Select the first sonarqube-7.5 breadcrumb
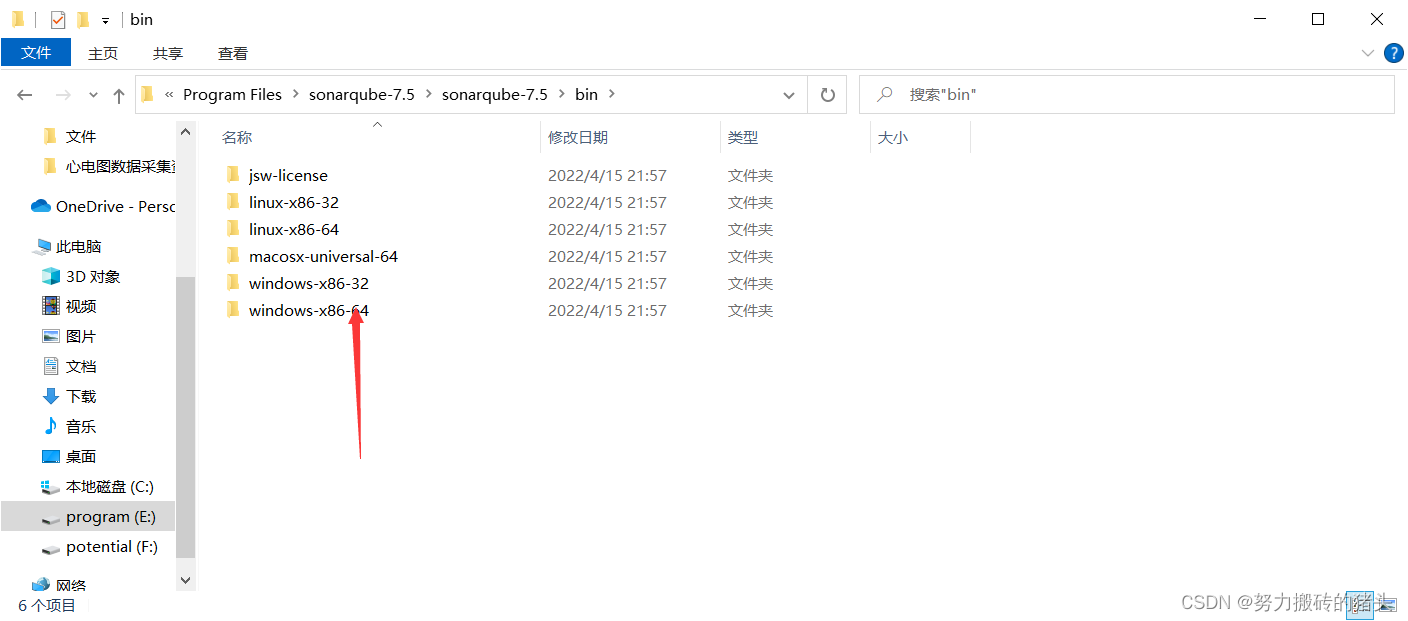Viewport: 1408px width, 621px height. (361, 94)
